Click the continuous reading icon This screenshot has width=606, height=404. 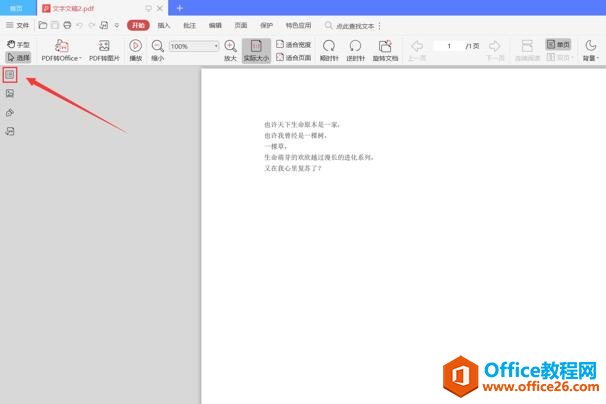click(527, 46)
